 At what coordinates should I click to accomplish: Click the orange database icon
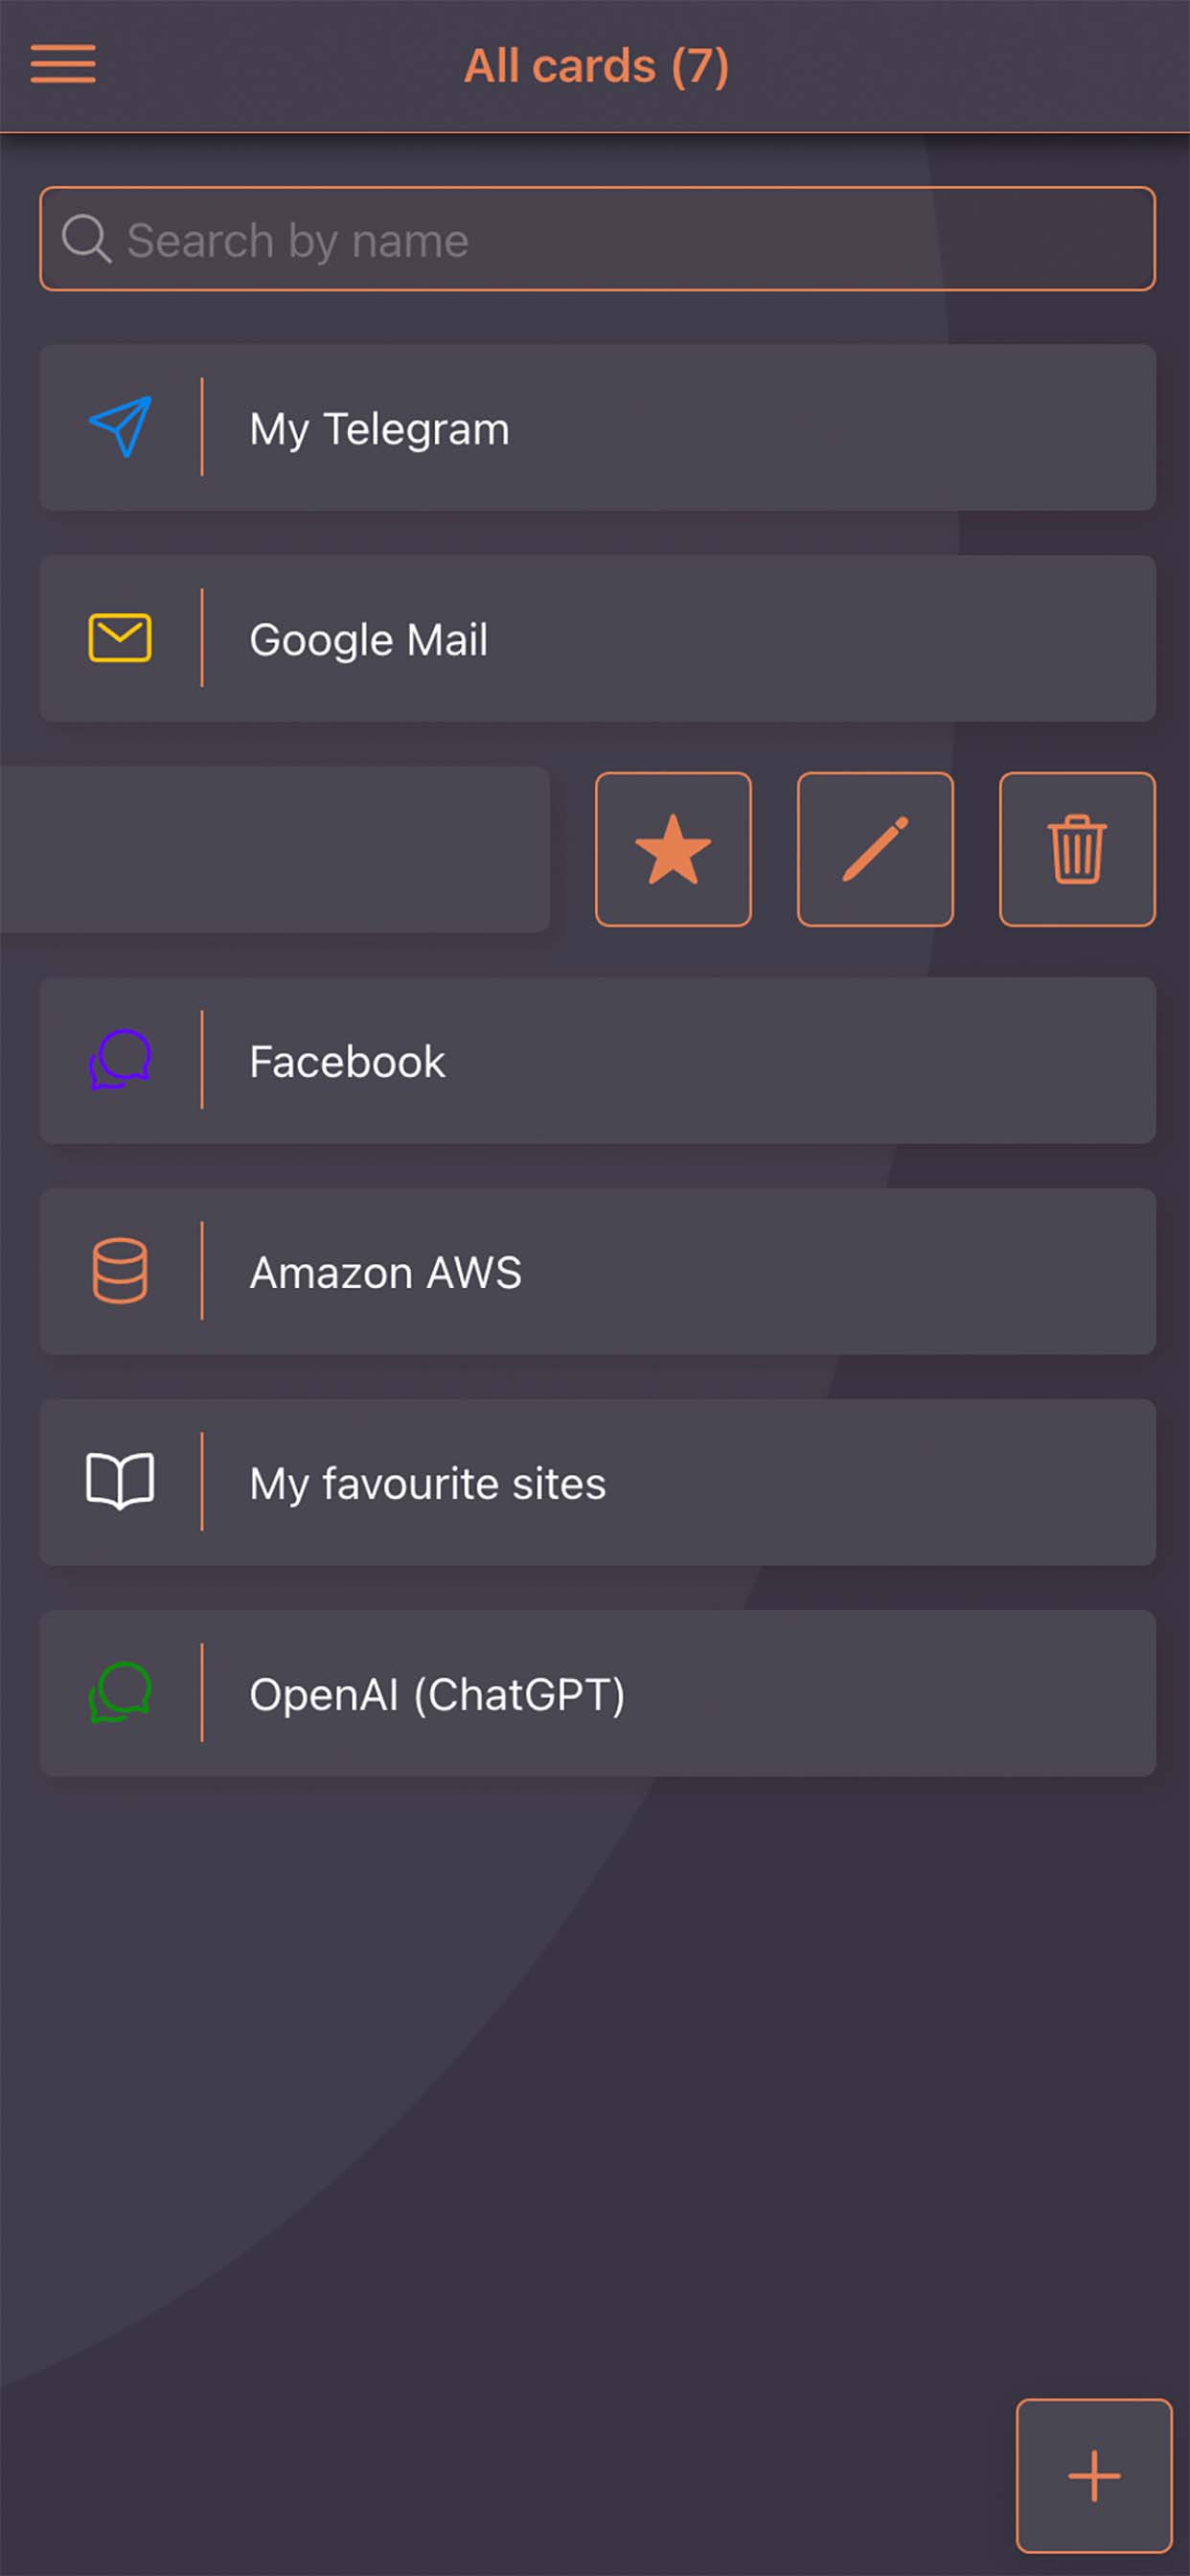[120, 1271]
